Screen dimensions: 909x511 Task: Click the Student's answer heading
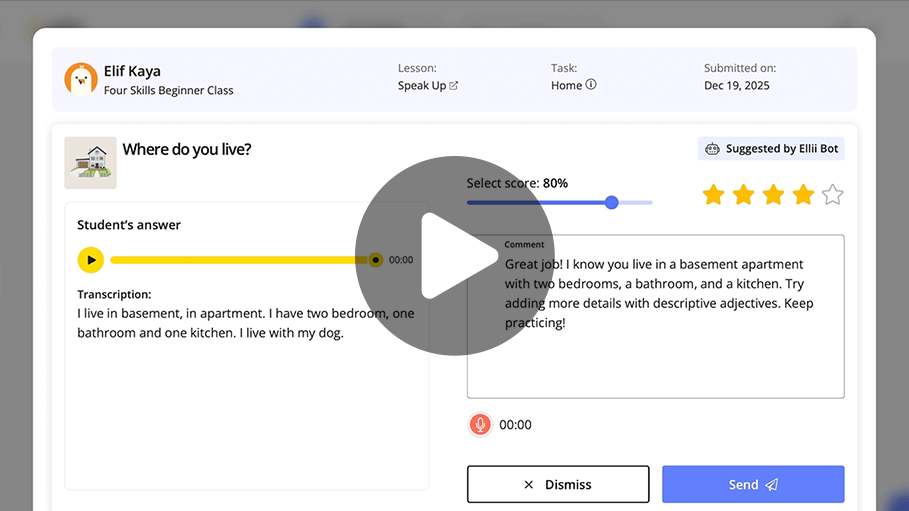(129, 225)
